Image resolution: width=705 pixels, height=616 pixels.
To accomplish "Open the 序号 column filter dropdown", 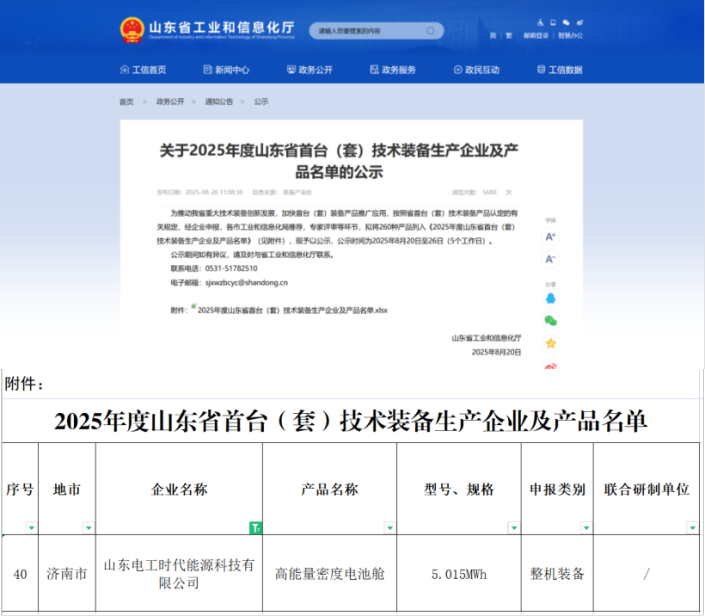I will tap(32, 527).
